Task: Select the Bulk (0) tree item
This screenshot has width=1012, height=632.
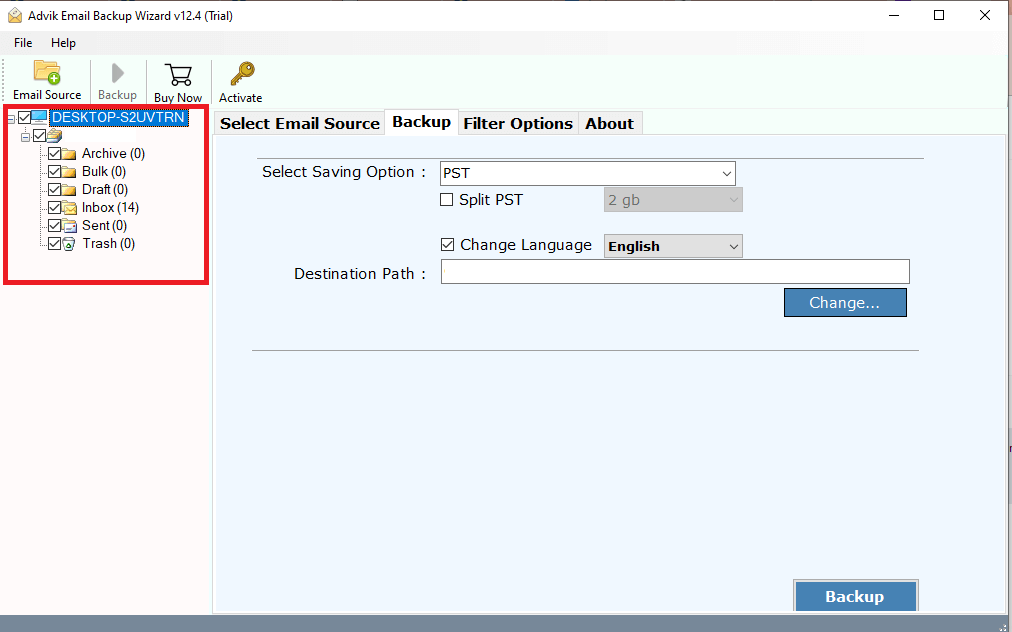Action: pyautogui.click(x=104, y=172)
